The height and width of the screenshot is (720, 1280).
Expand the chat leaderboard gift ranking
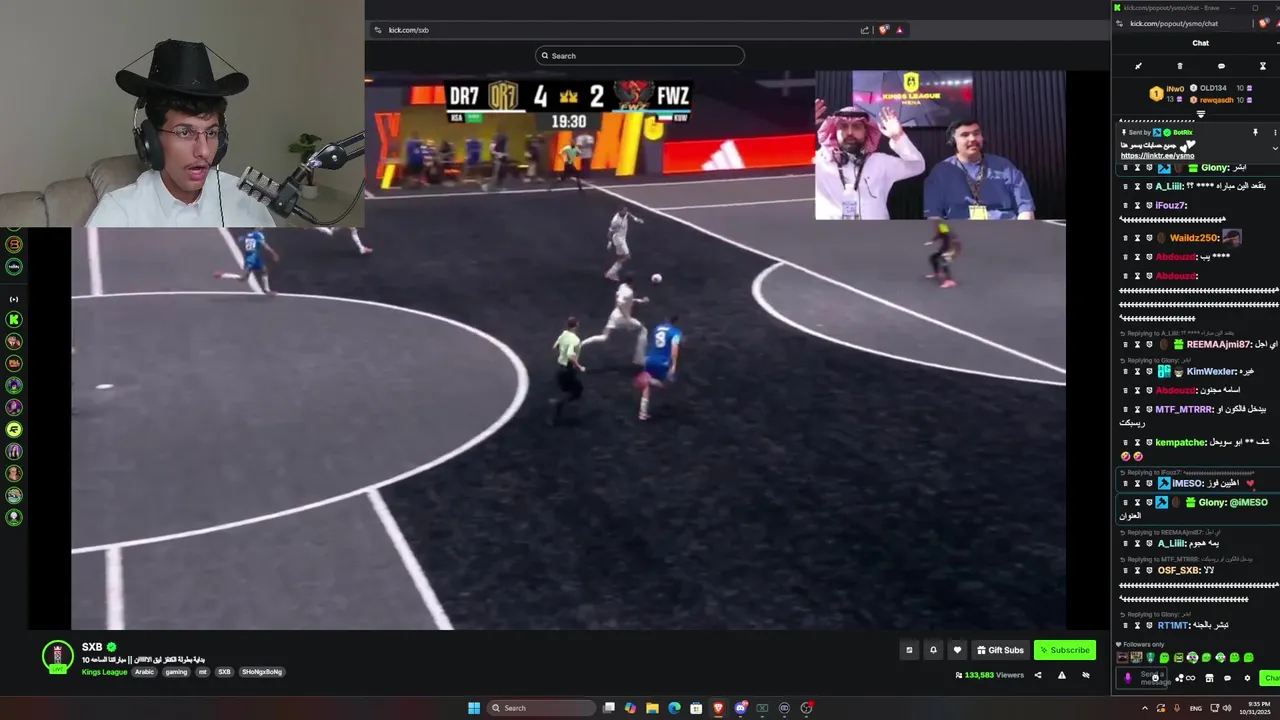1201,114
